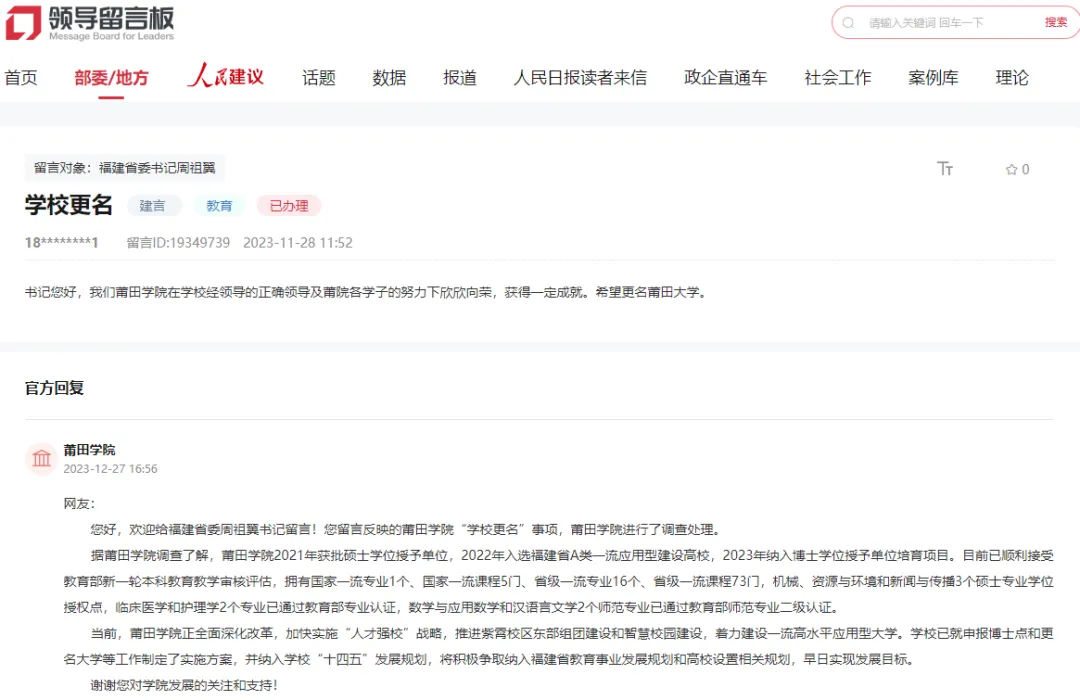Screen dimensions: 1080x700
Task: Click the 建言 category tag
Action: (x=155, y=205)
